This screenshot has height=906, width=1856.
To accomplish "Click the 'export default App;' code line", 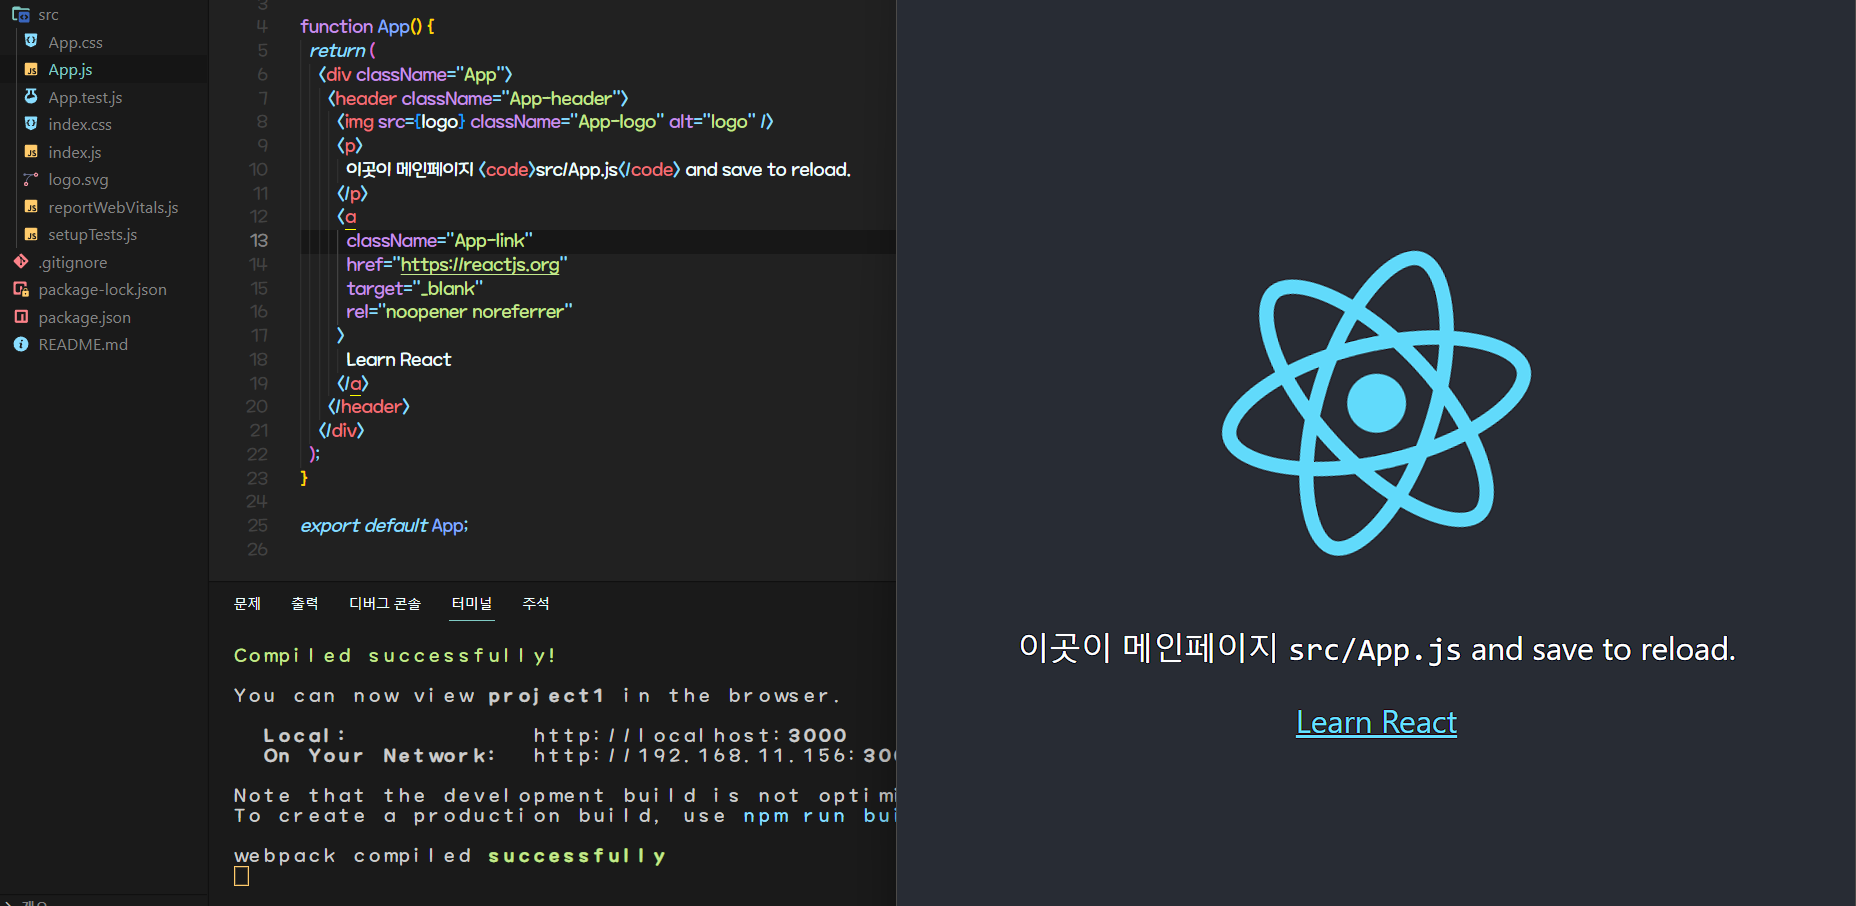I will point(384,525).
